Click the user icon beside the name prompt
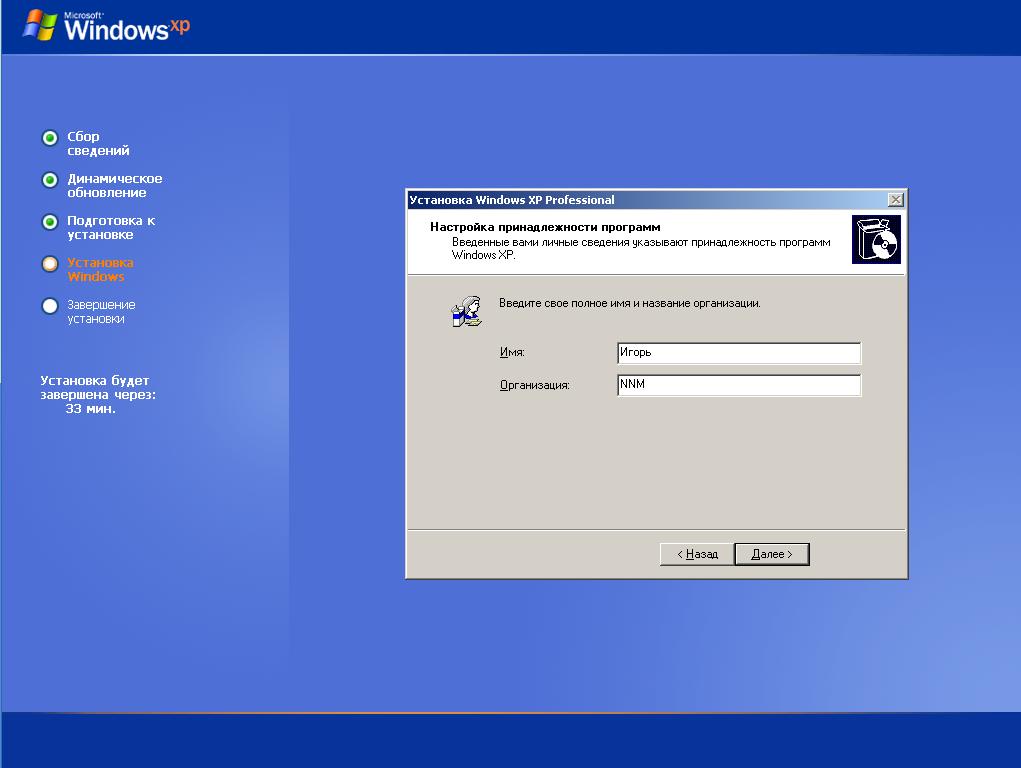1021x768 pixels. (467, 311)
